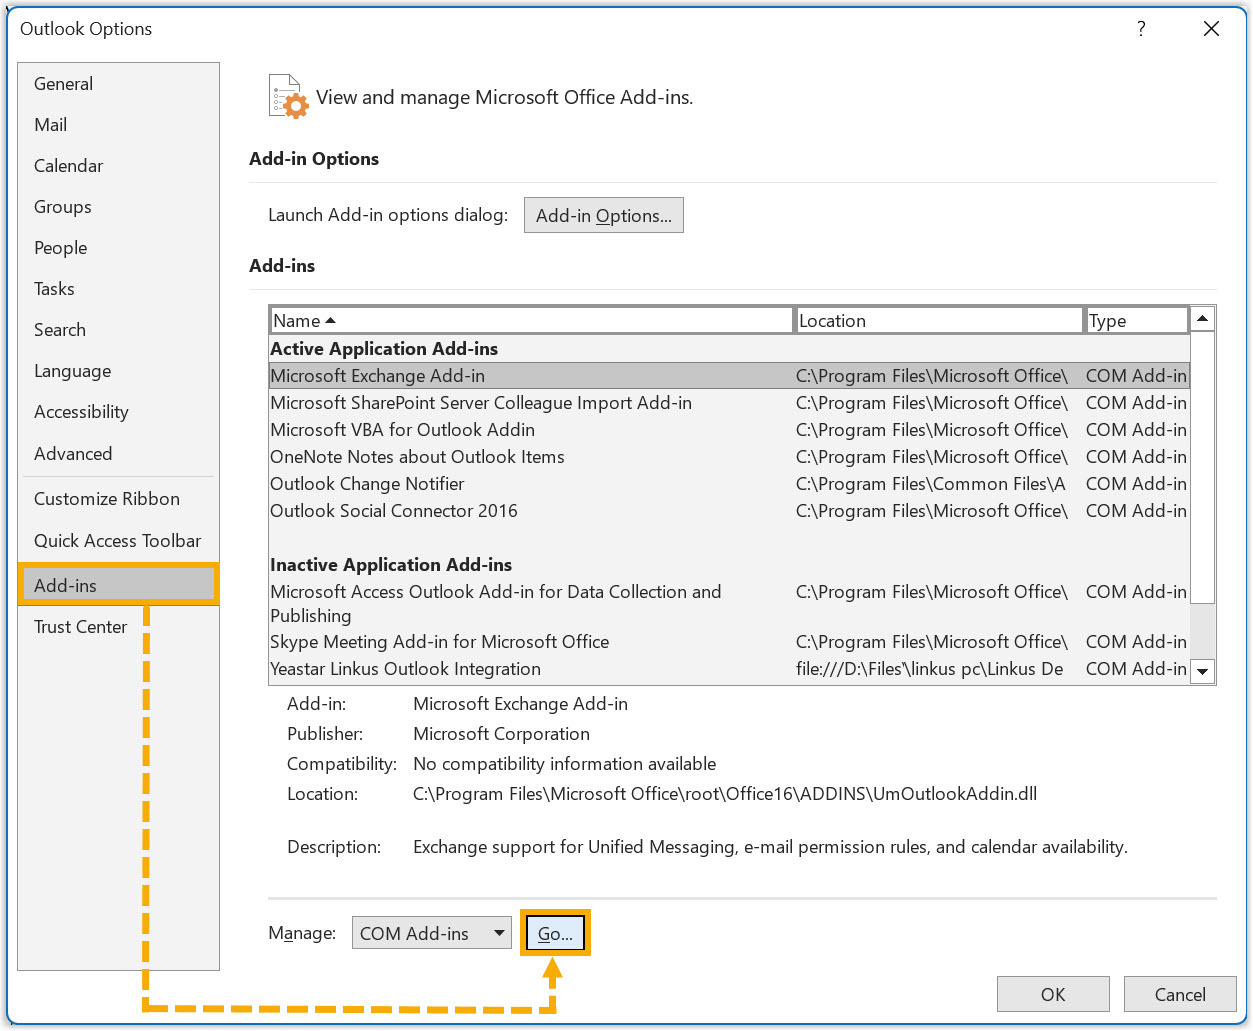Select Outlook Change Notifier row
Screen dimensions: 1253x1031
tap(729, 484)
